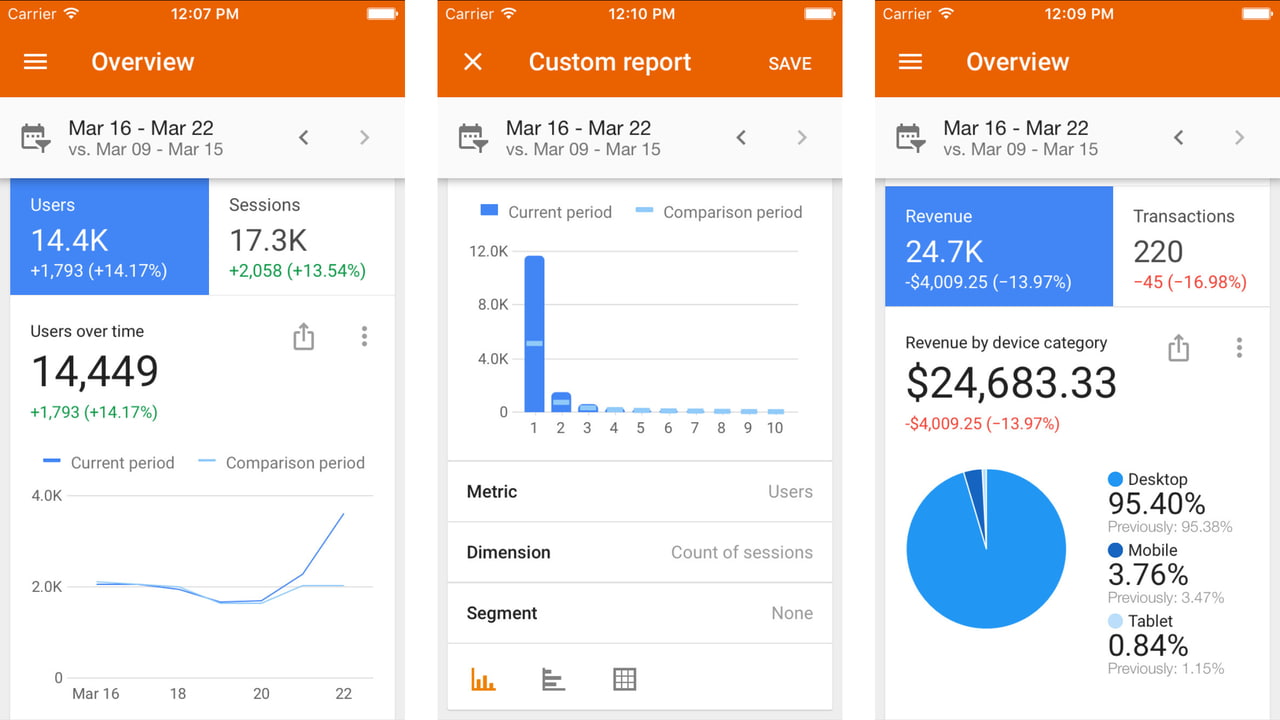Close the Custom report screen
Image resolution: width=1280 pixels, height=720 pixels.
point(473,62)
